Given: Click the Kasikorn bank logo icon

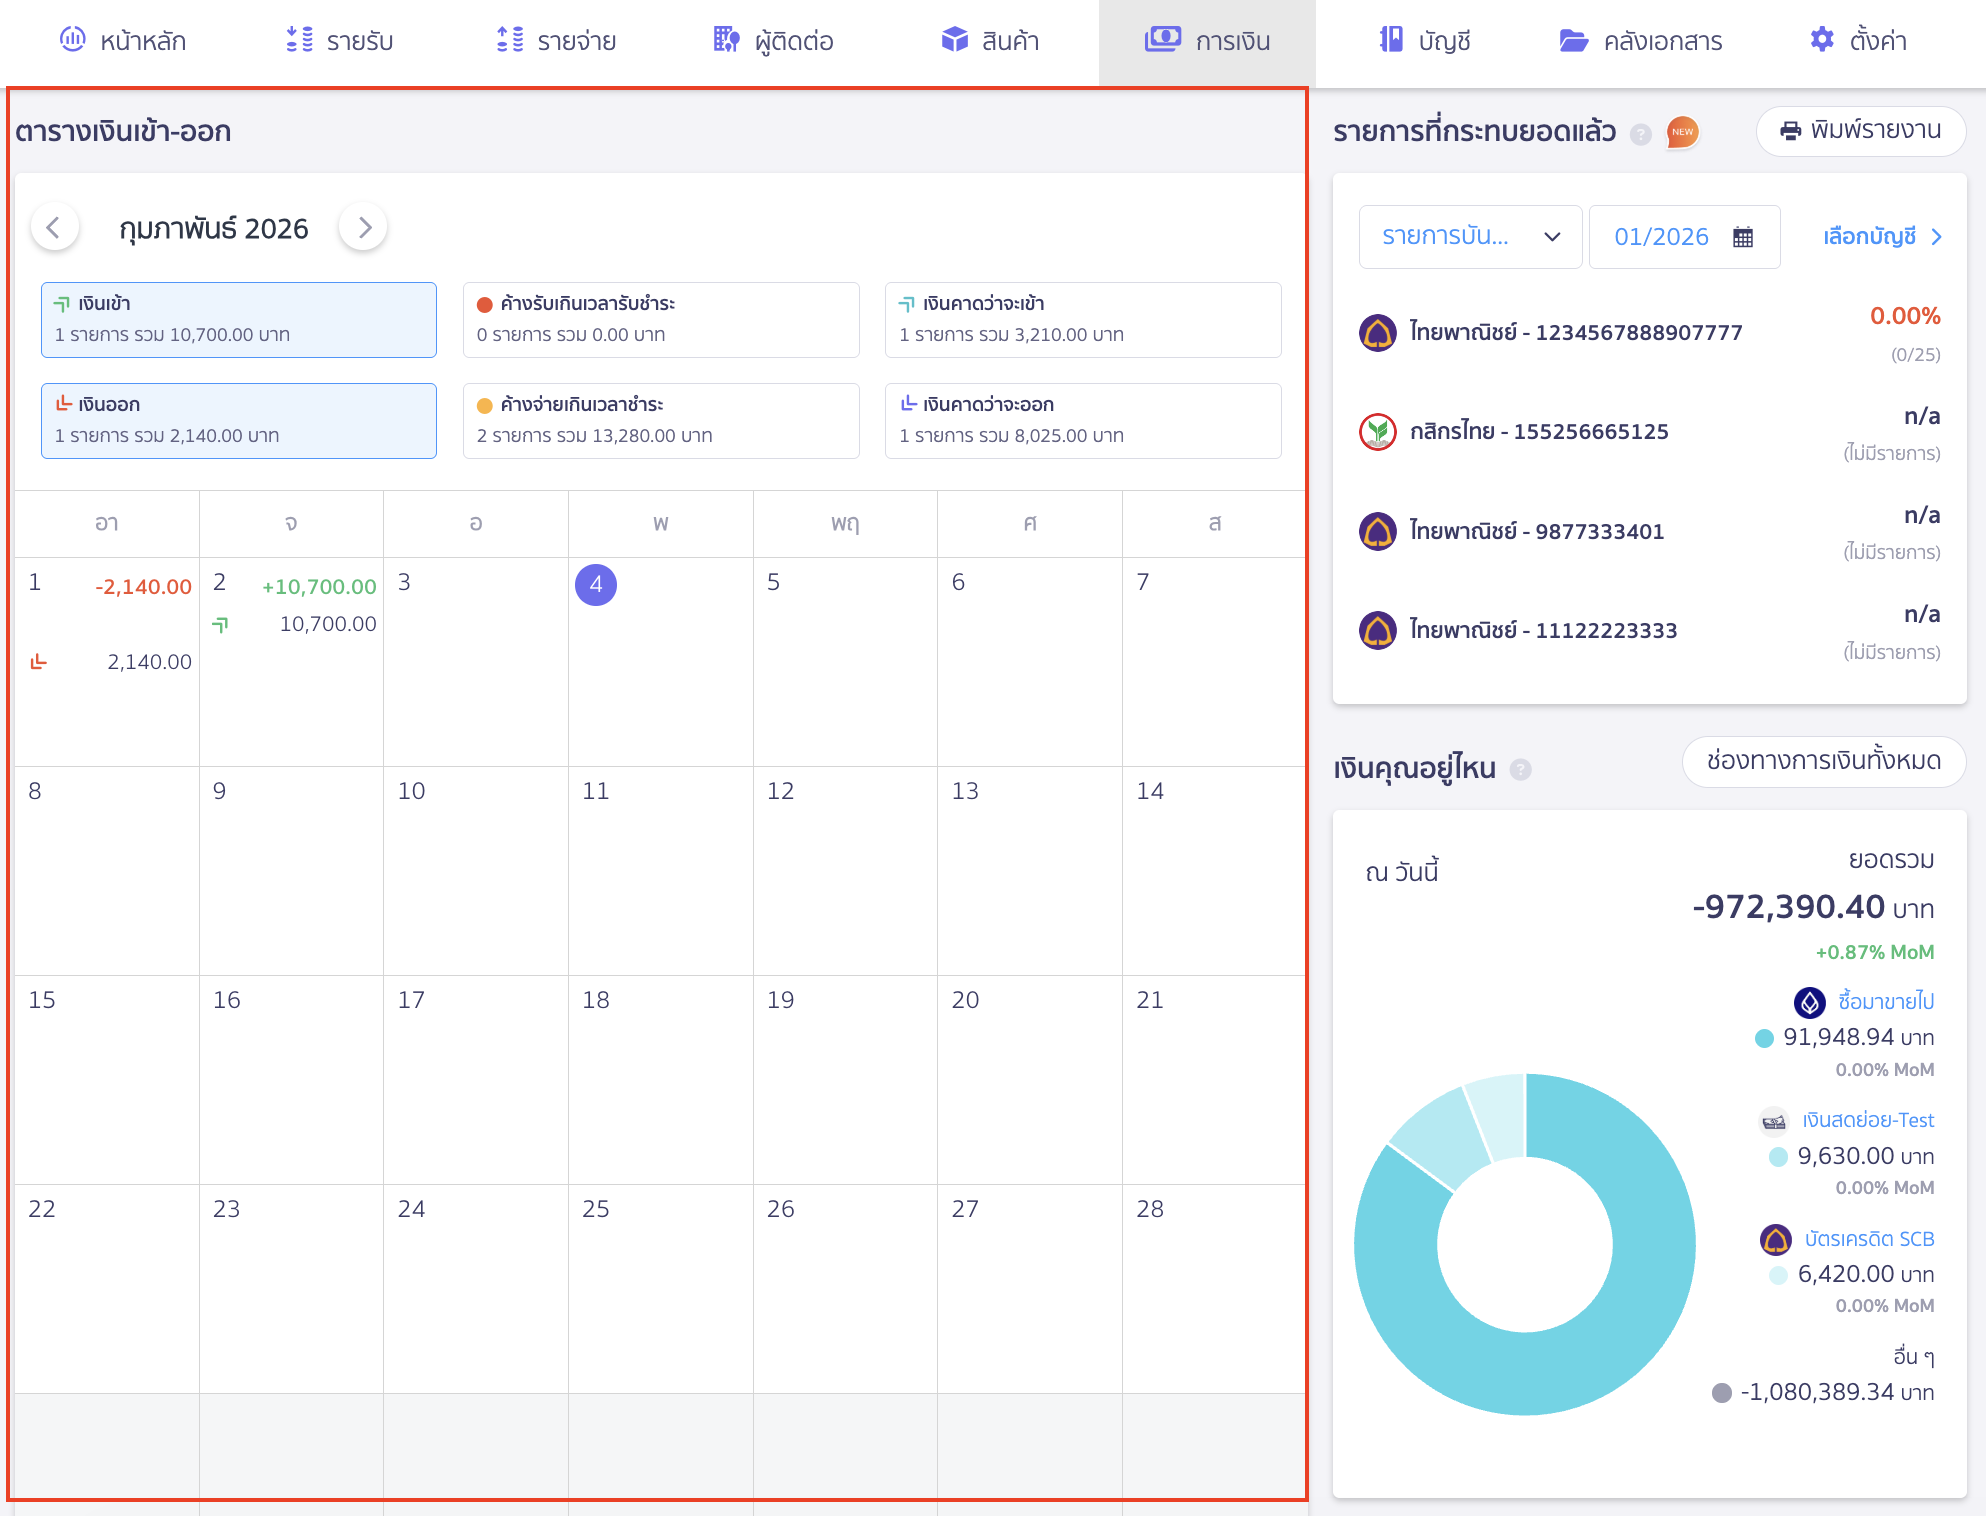Looking at the screenshot, I should coord(1378,432).
